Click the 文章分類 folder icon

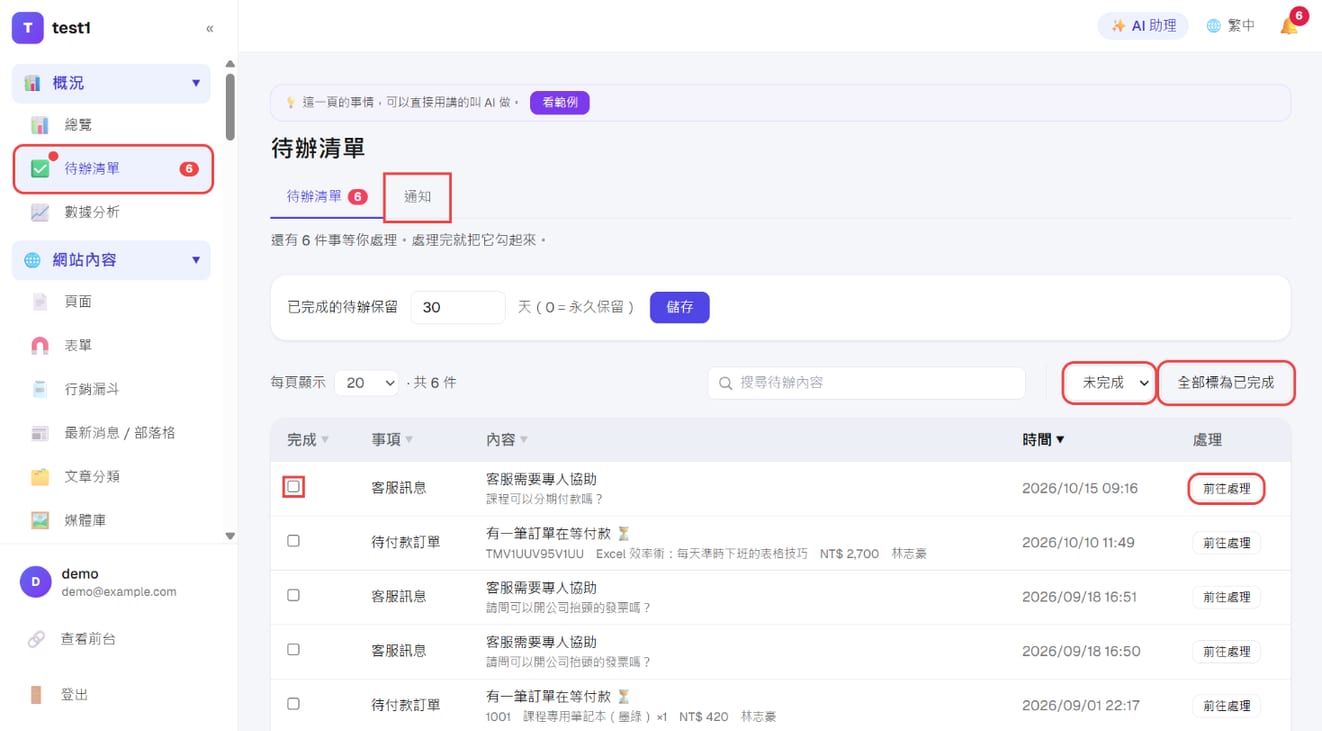tap(40, 477)
